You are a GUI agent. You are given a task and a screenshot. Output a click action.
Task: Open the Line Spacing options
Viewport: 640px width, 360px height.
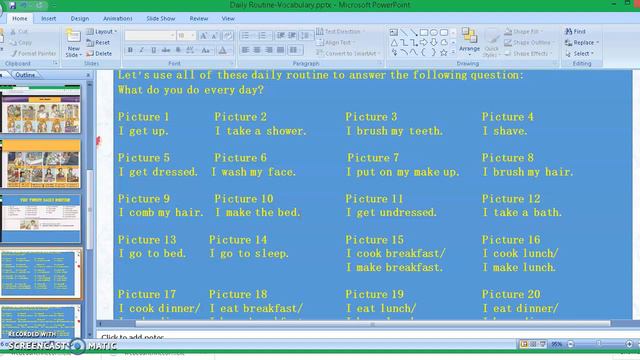pos(306,36)
